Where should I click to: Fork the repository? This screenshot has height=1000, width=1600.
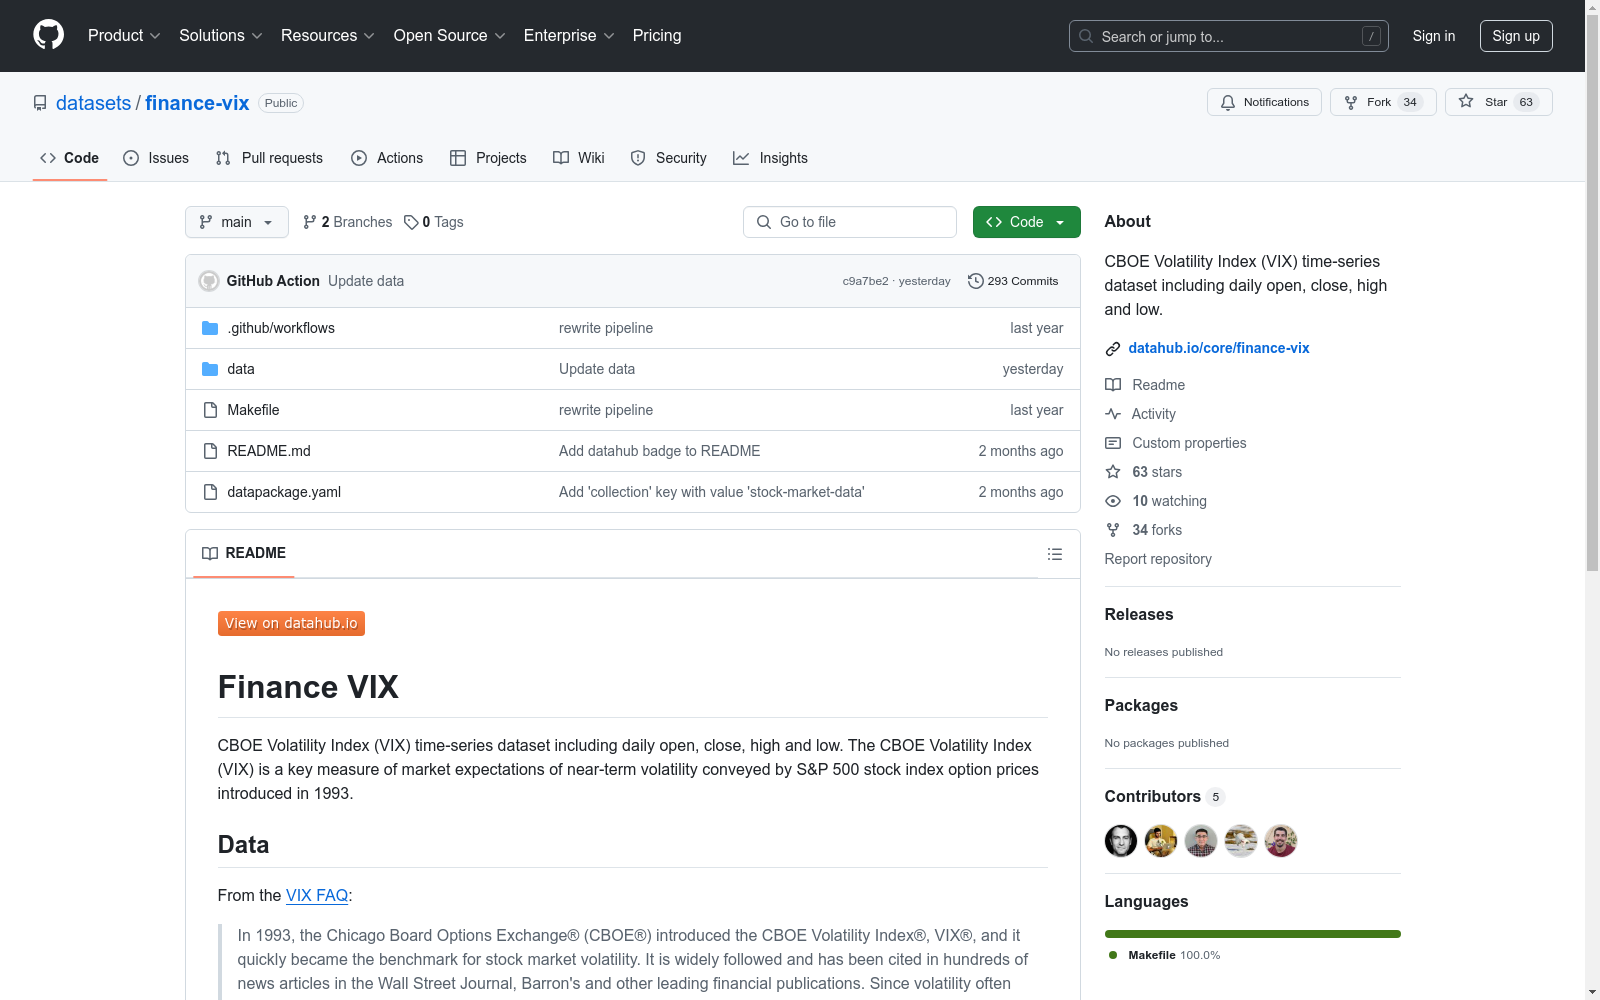click(1383, 102)
